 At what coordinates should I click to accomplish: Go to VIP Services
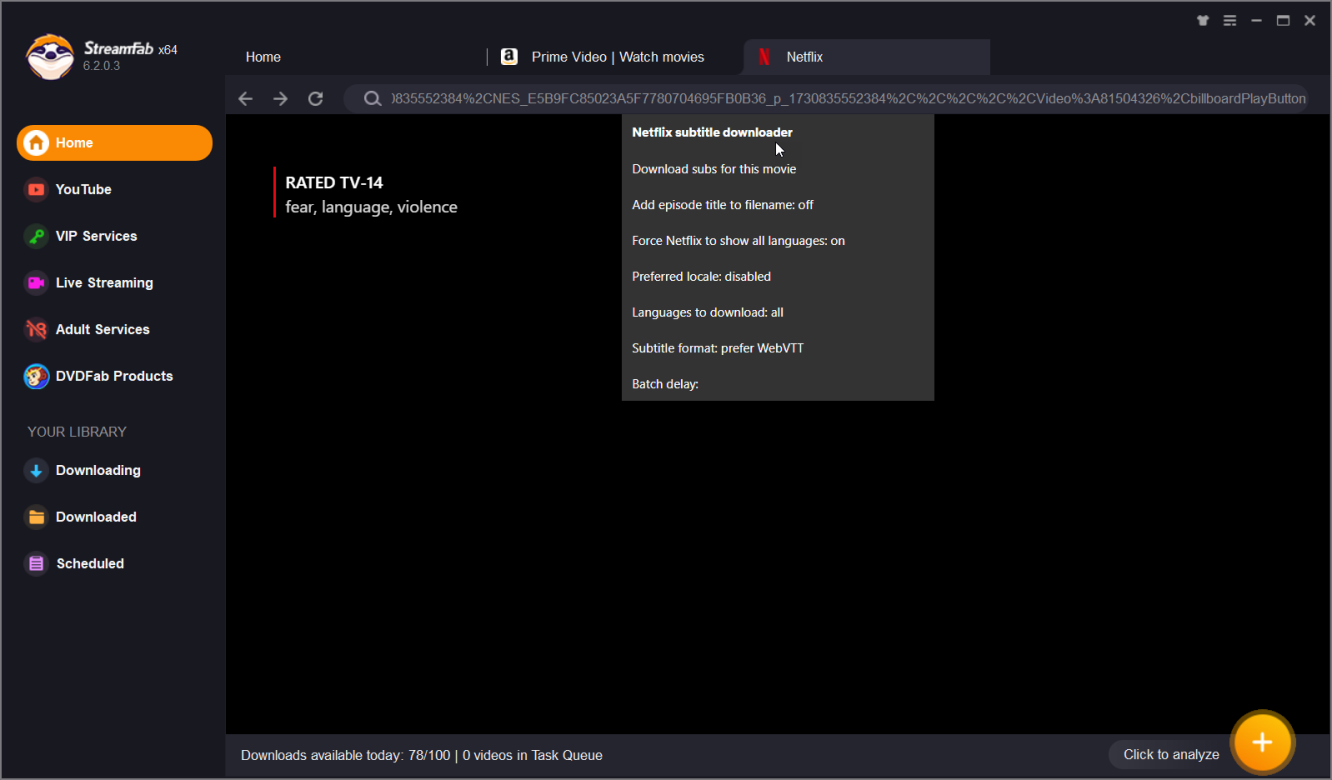(x=96, y=236)
